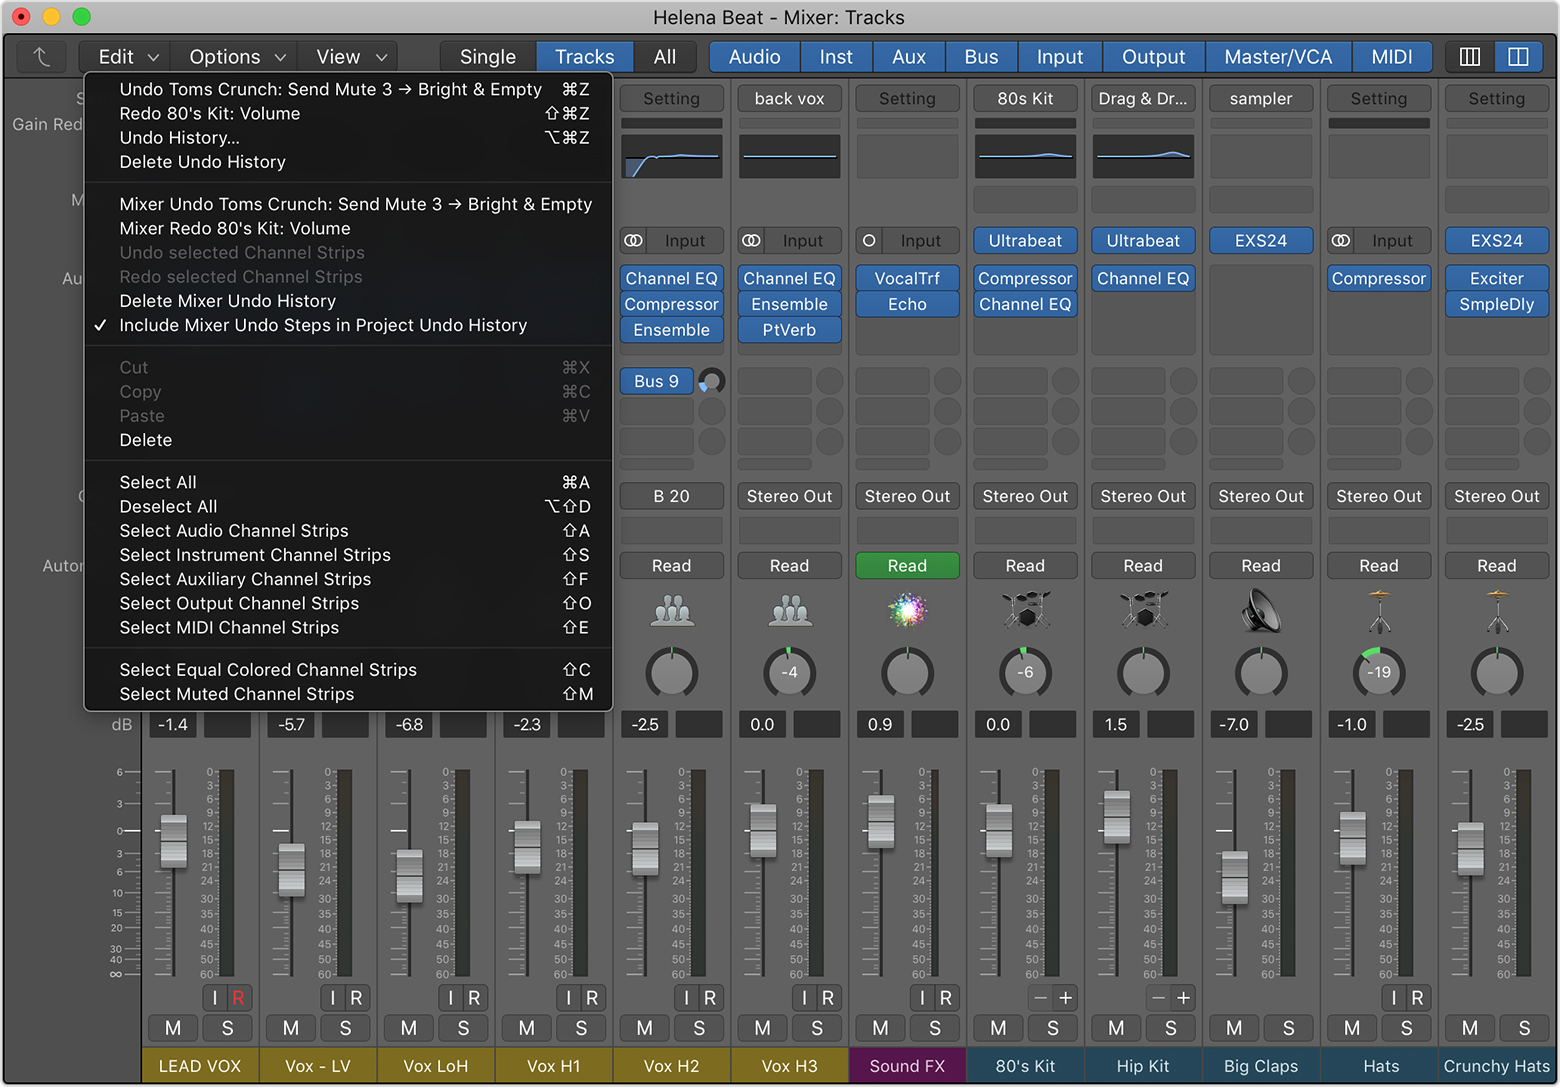
Task: Open back vox setting popup
Action: pos(790,98)
